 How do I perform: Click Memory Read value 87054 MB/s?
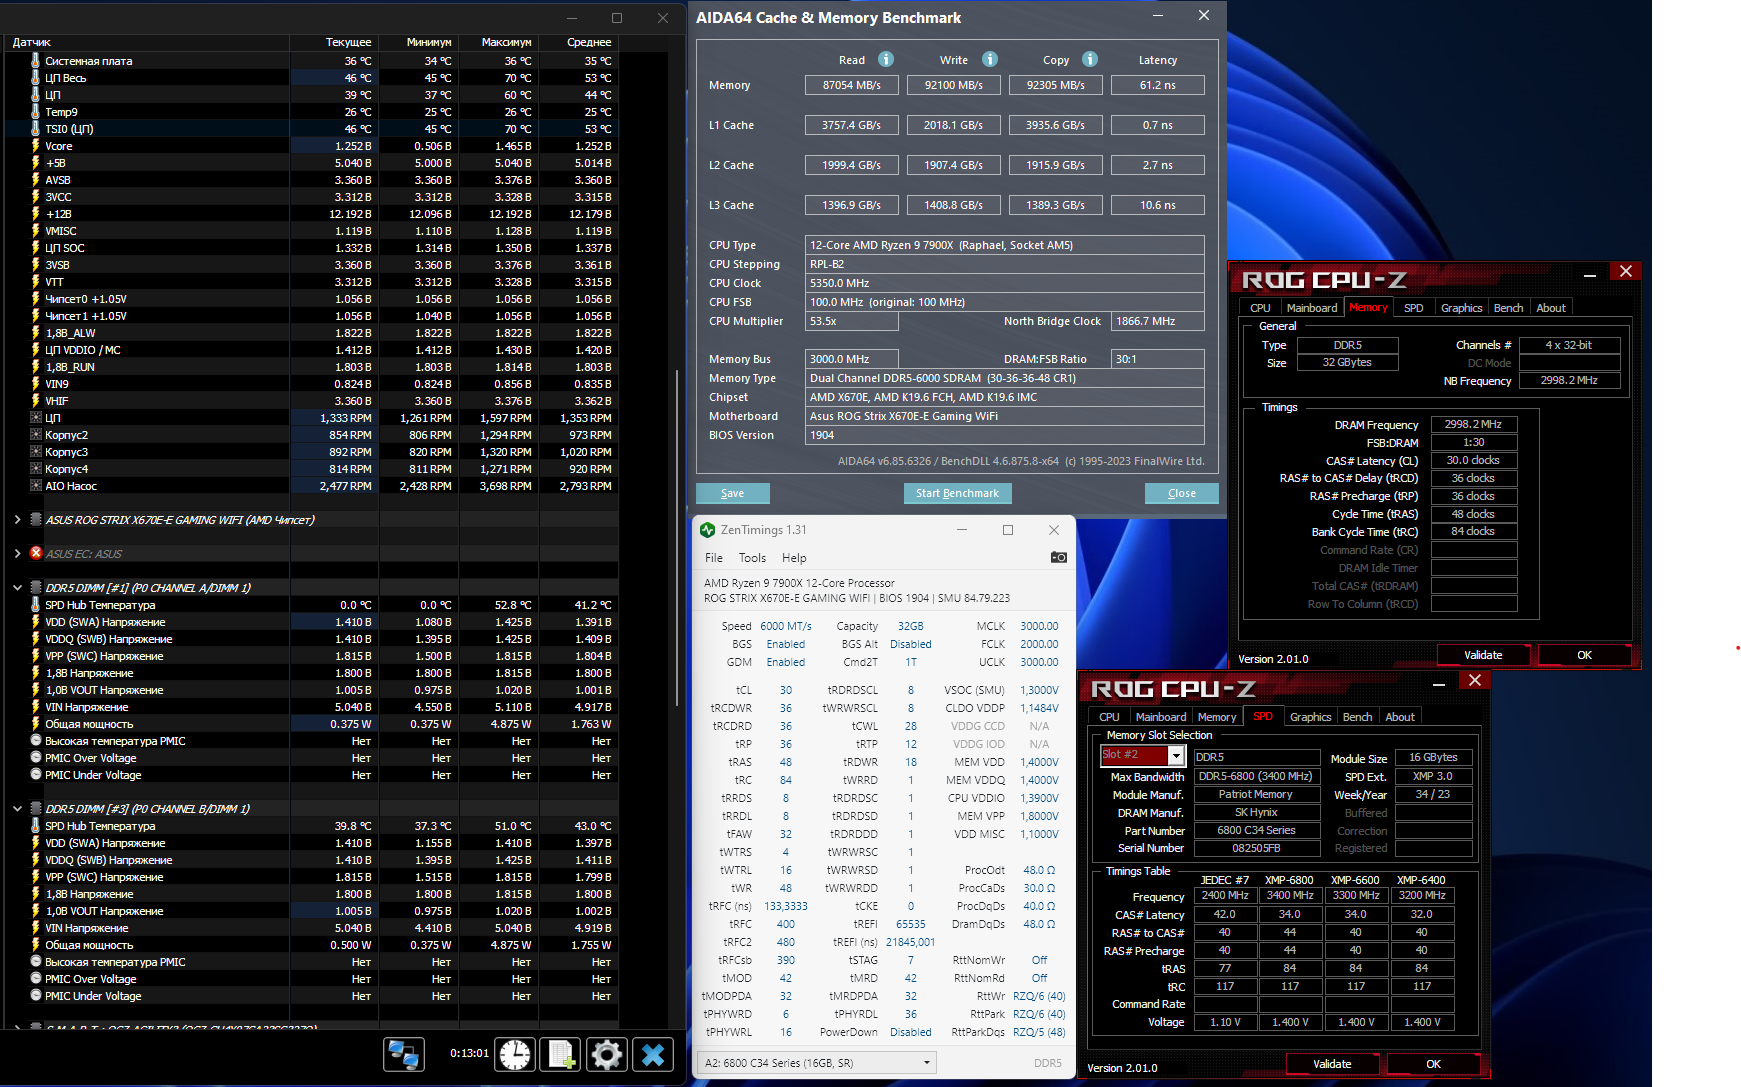tap(852, 85)
